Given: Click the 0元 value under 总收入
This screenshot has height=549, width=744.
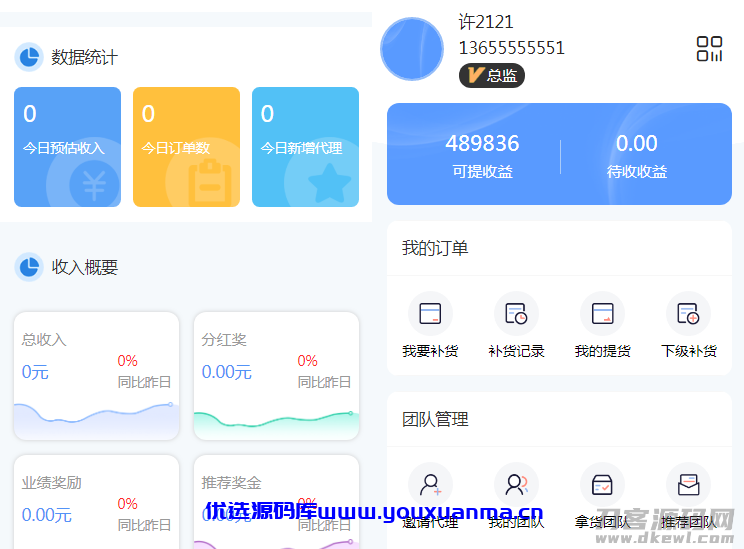Looking at the screenshot, I should click(35, 372).
